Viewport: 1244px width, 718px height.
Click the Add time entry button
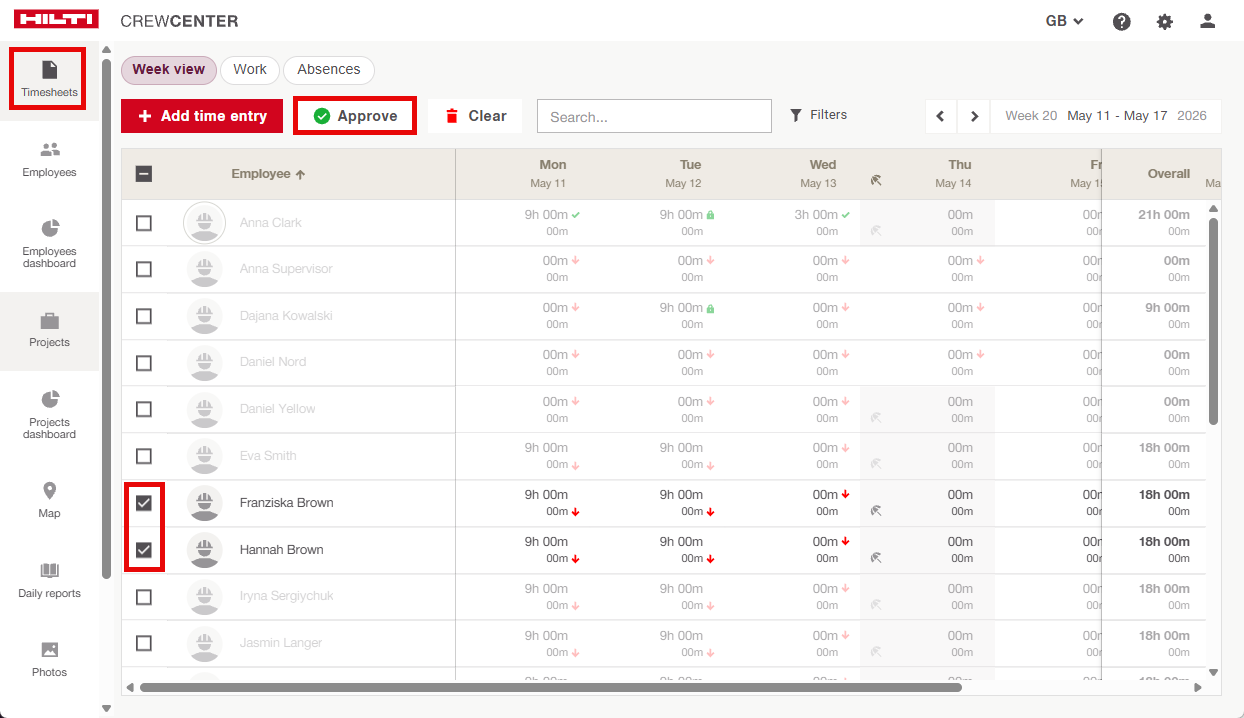pos(202,116)
